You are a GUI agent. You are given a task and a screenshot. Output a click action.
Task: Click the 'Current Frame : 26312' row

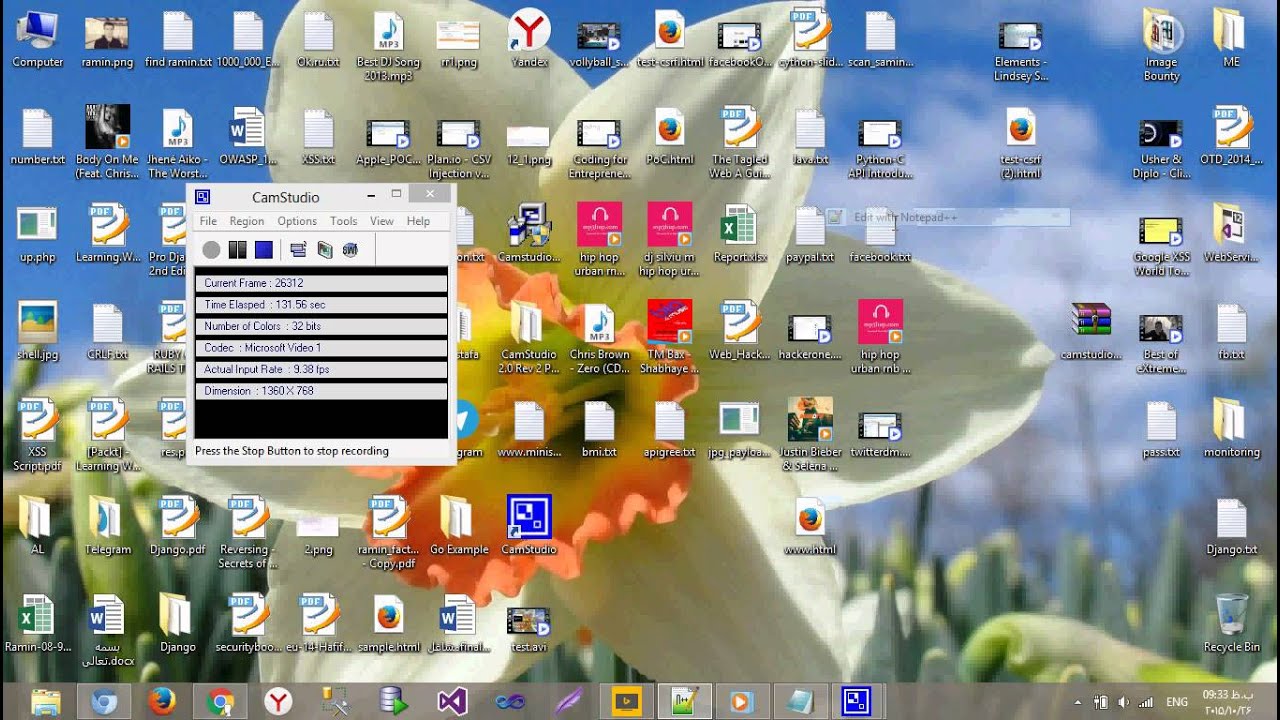[321, 283]
